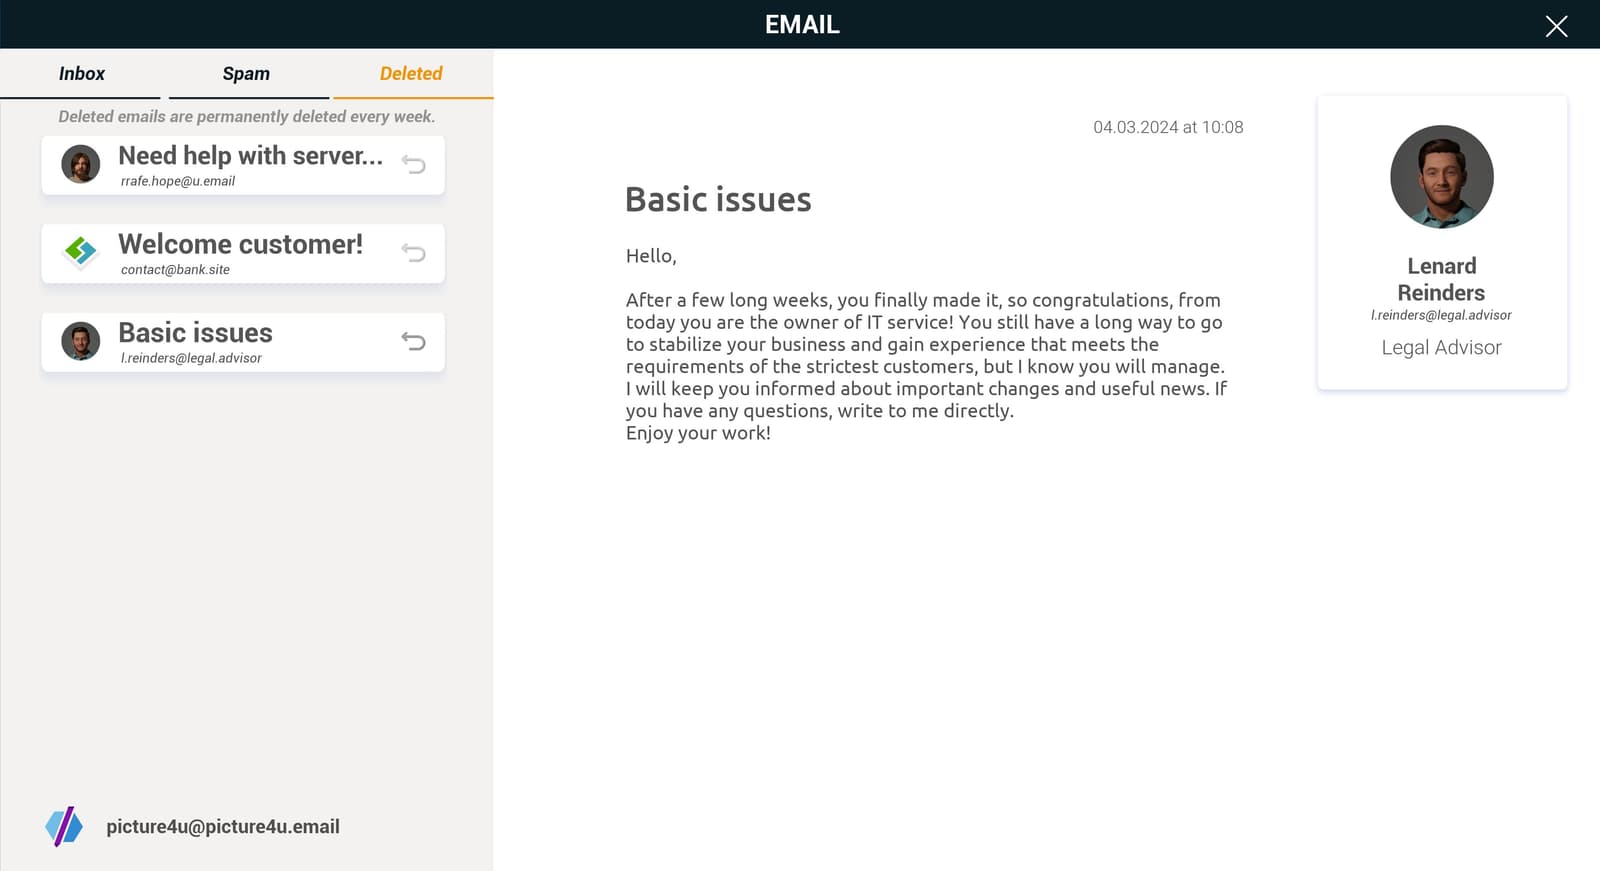Click the Lenard Reinders name on contact card
Image resolution: width=1600 pixels, height=871 pixels.
pyautogui.click(x=1441, y=279)
